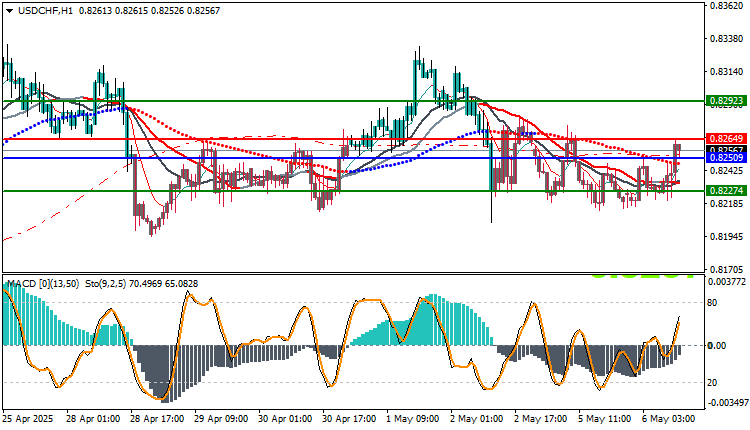
Task: Click the 5 May 11:00 time label
Action: 605,419
